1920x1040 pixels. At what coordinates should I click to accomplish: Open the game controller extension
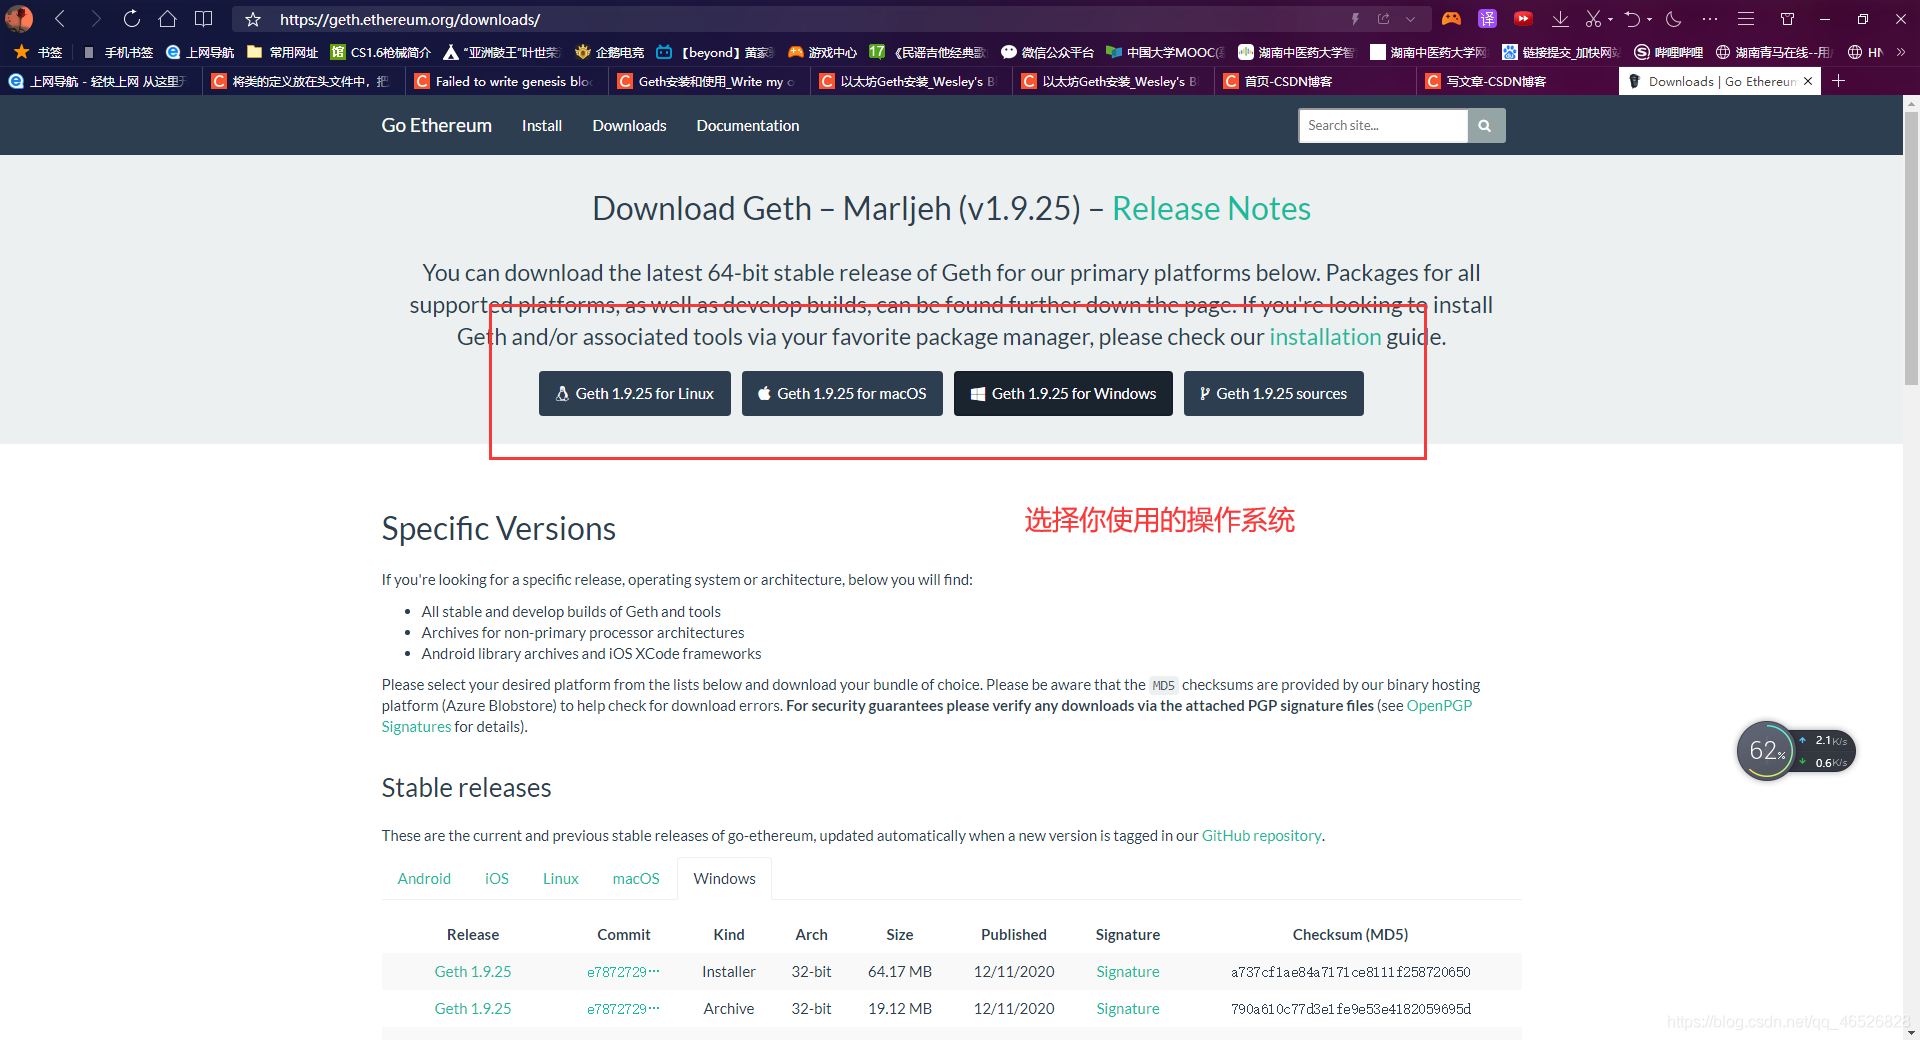1451,19
